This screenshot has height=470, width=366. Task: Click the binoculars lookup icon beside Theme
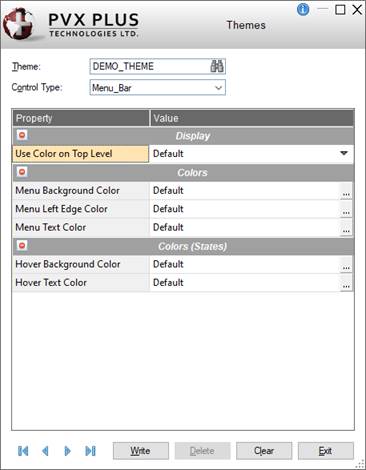click(x=217, y=66)
